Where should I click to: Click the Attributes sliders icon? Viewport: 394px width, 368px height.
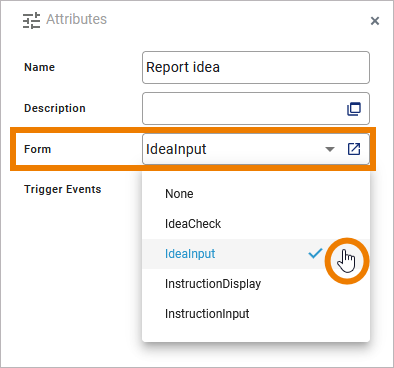click(31, 20)
